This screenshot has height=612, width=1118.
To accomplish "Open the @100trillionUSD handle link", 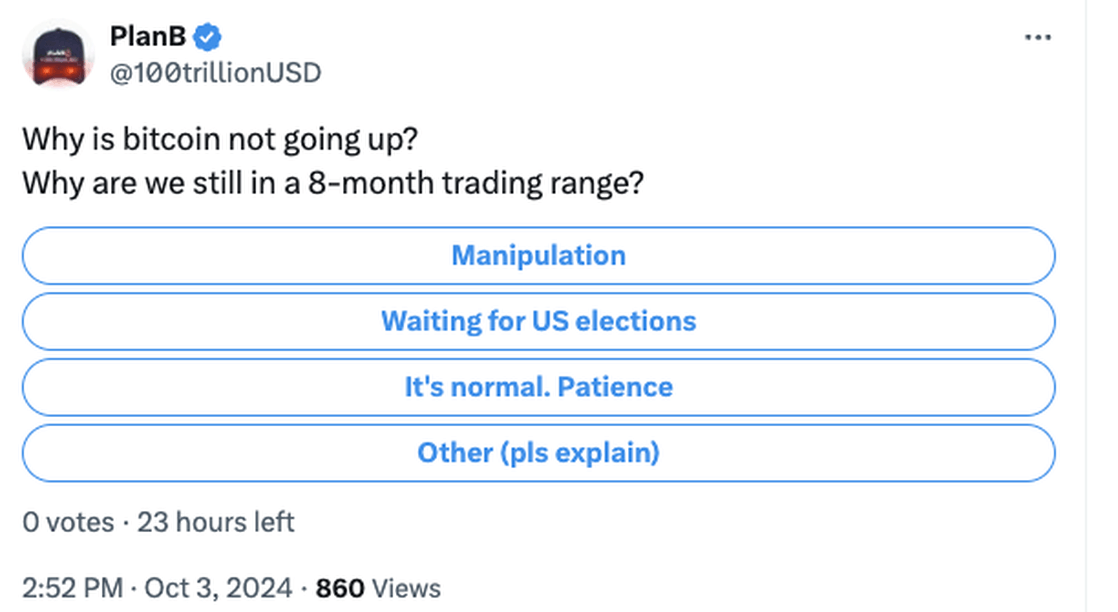I will click(x=215, y=73).
